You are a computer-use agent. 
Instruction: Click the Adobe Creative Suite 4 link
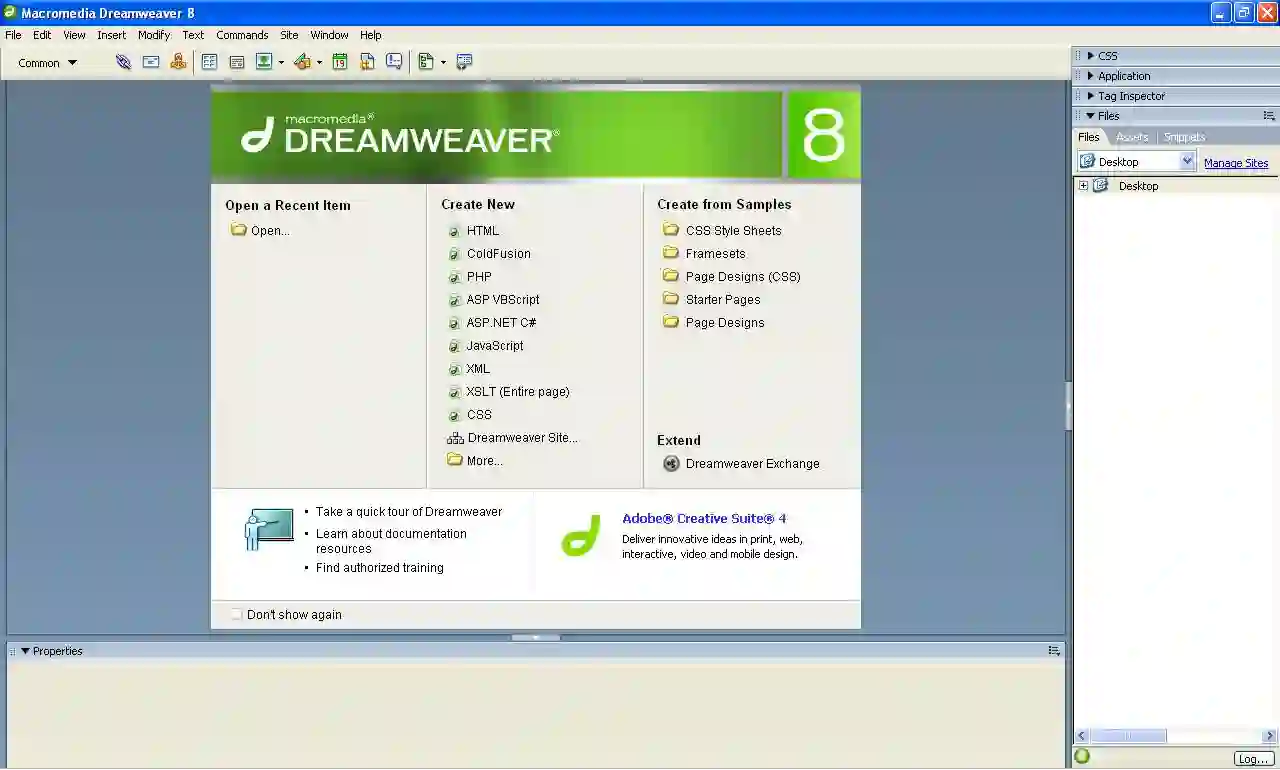click(704, 519)
